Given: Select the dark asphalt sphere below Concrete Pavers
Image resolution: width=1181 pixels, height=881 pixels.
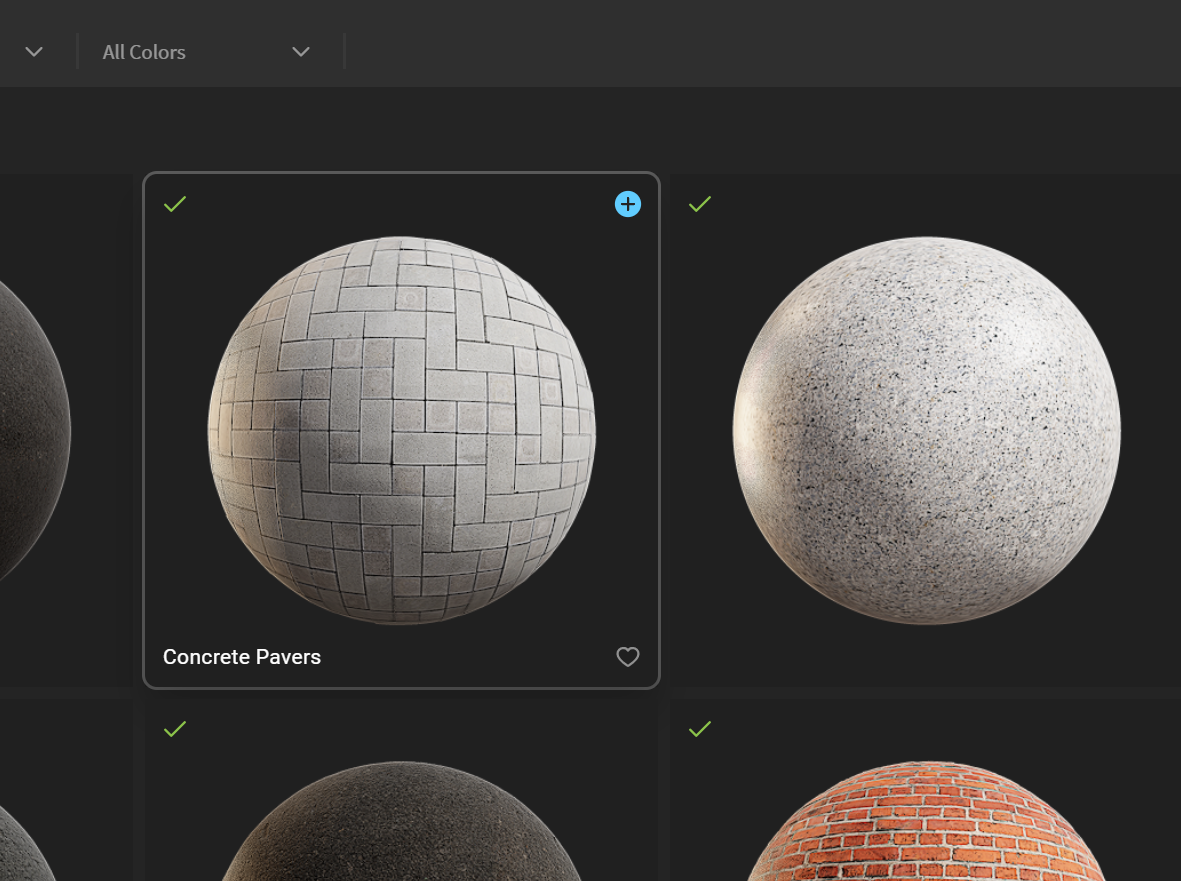Looking at the screenshot, I should [x=401, y=821].
